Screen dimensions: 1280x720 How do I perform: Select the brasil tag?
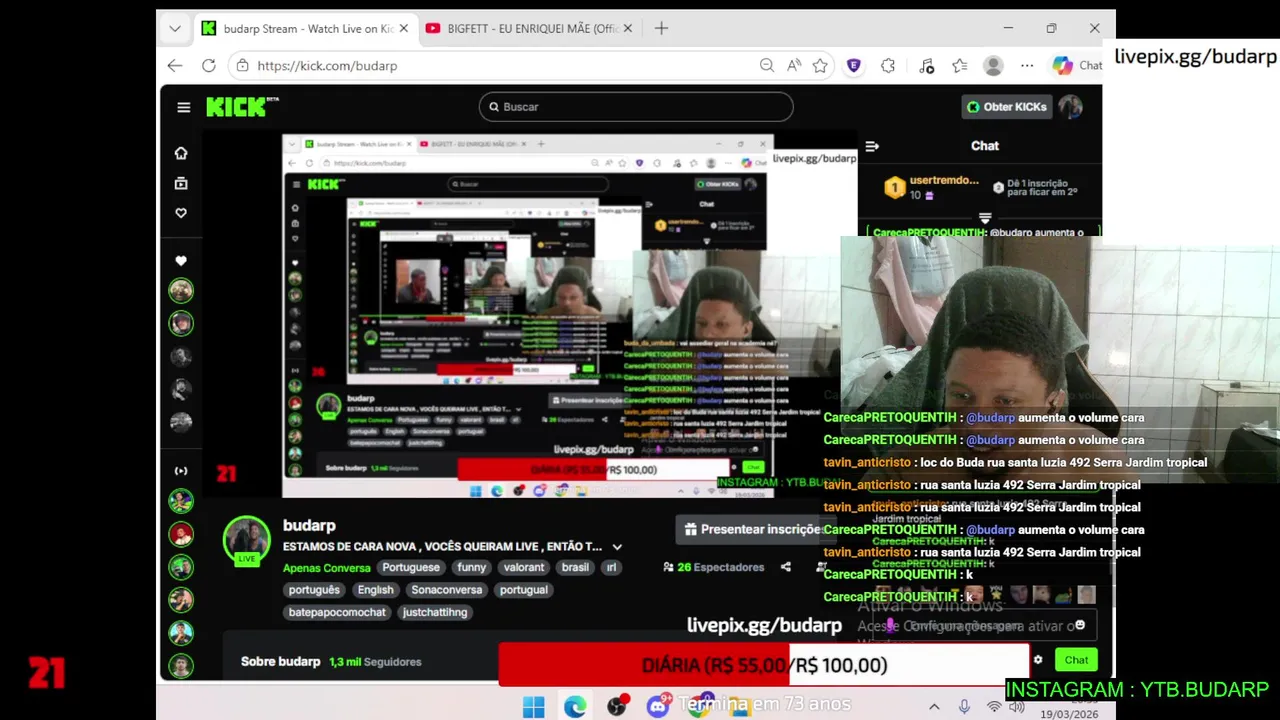[576, 567]
